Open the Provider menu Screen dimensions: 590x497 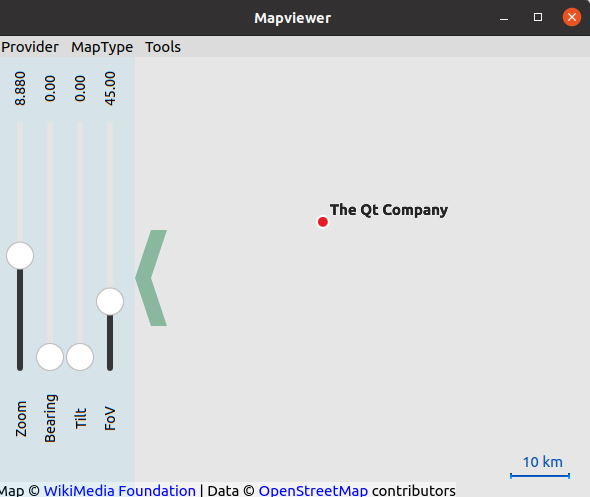pyautogui.click(x=30, y=47)
